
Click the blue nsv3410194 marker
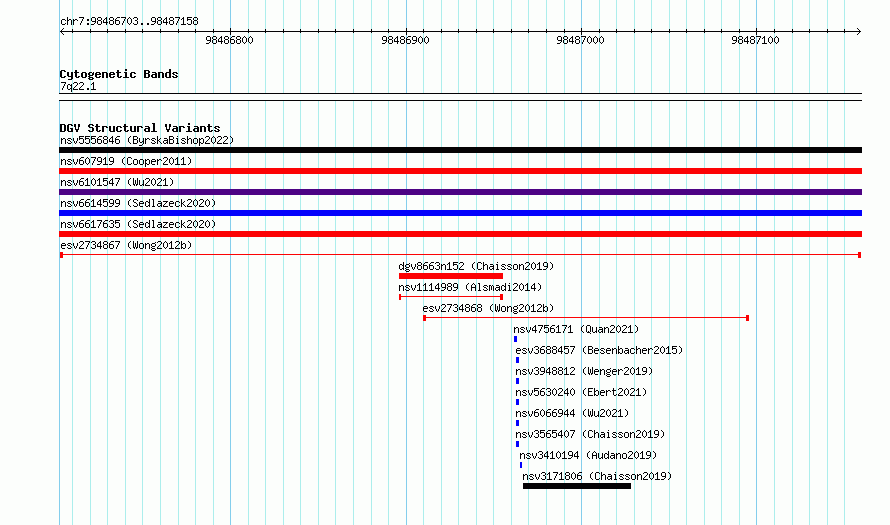click(520, 465)
